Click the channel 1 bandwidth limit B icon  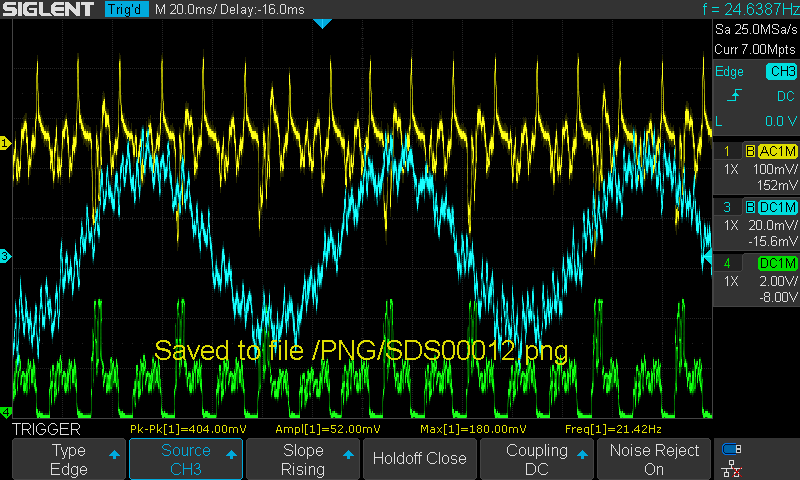(x=750, y=151)
